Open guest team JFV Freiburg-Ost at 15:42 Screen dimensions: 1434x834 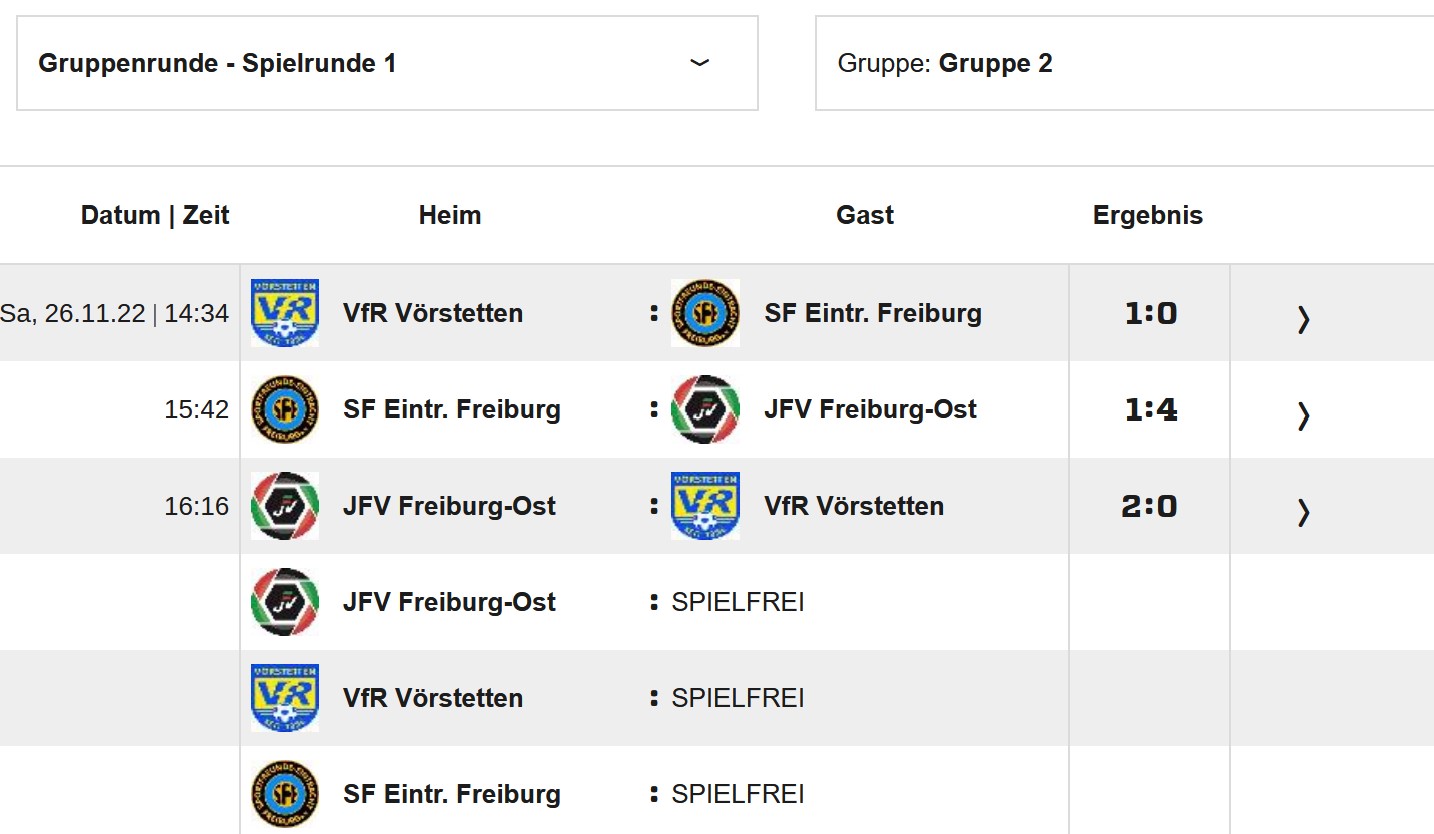click(x=871, y=409)
